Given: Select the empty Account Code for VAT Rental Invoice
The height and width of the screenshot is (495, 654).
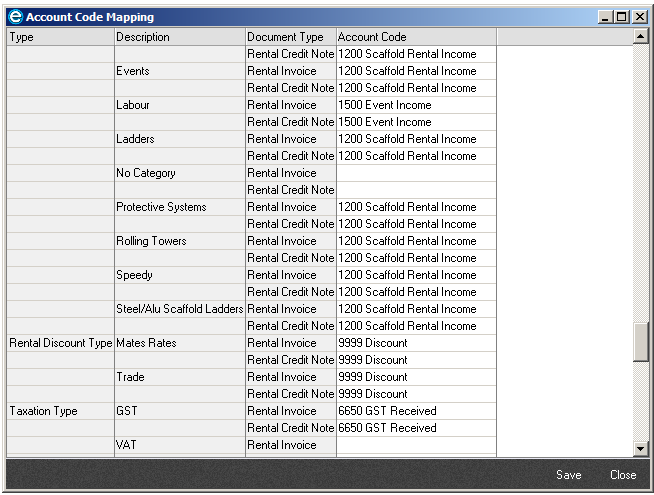Looking at the screenshot, I should pyautogui.click(x=415, y=445).
